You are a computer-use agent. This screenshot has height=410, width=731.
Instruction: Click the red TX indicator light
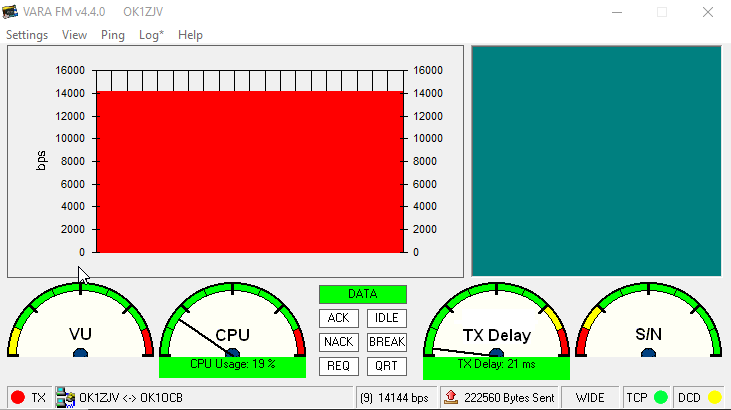click(17, 397)
